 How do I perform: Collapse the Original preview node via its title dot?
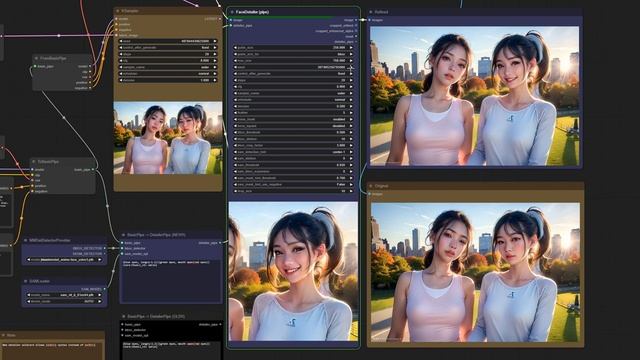(x=371, y=186)
